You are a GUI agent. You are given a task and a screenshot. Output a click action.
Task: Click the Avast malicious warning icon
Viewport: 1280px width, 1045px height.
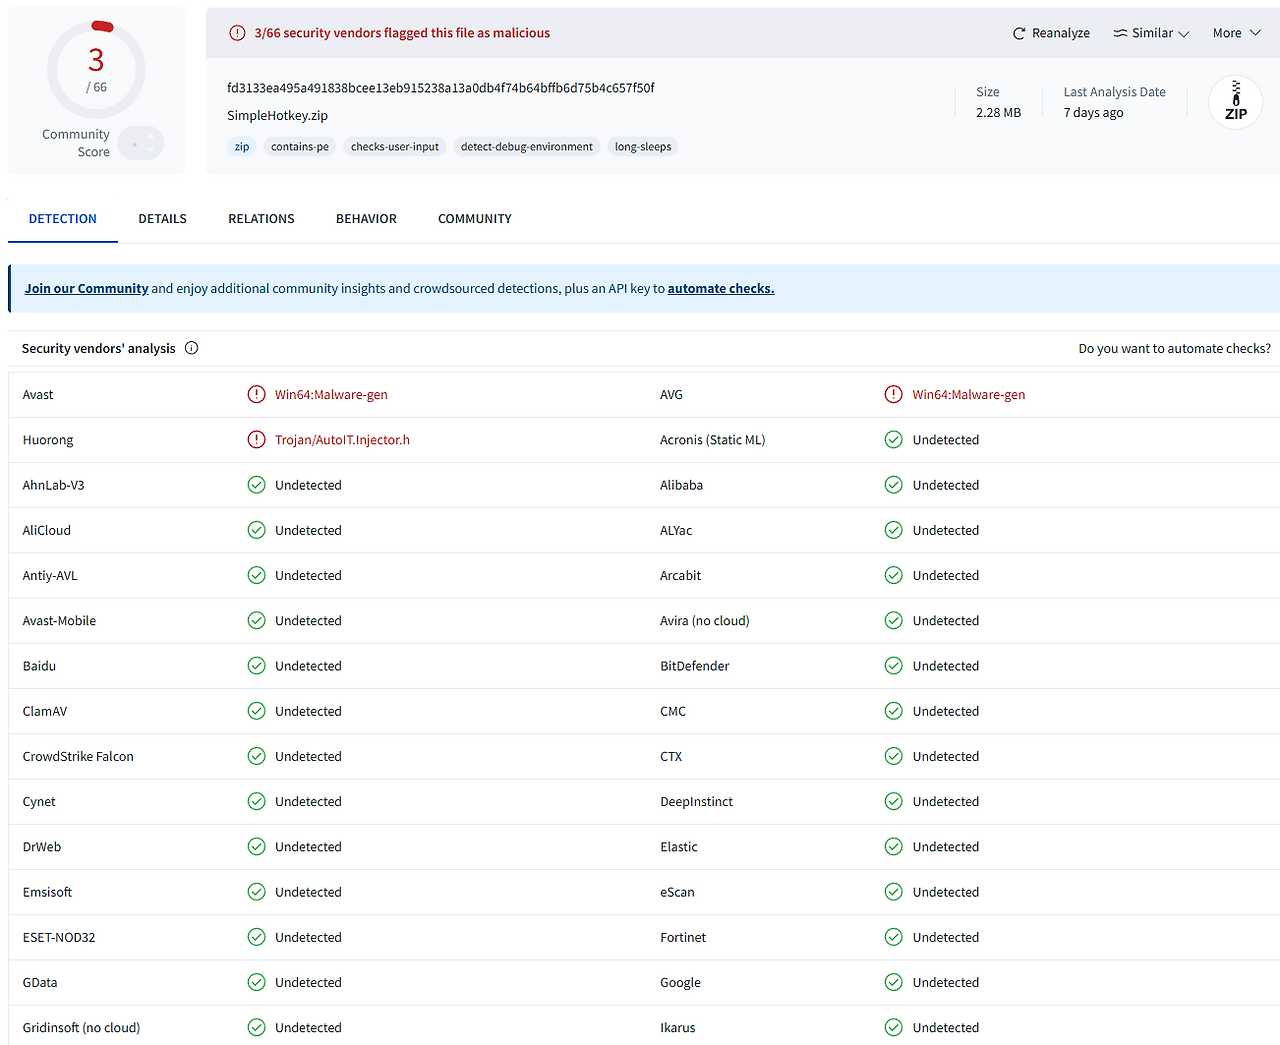click(x=256, y=394)
